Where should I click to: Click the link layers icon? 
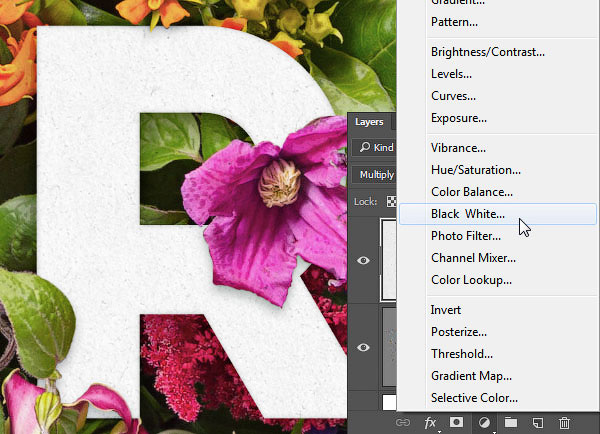pyautogui.click(x=403, y=423)
